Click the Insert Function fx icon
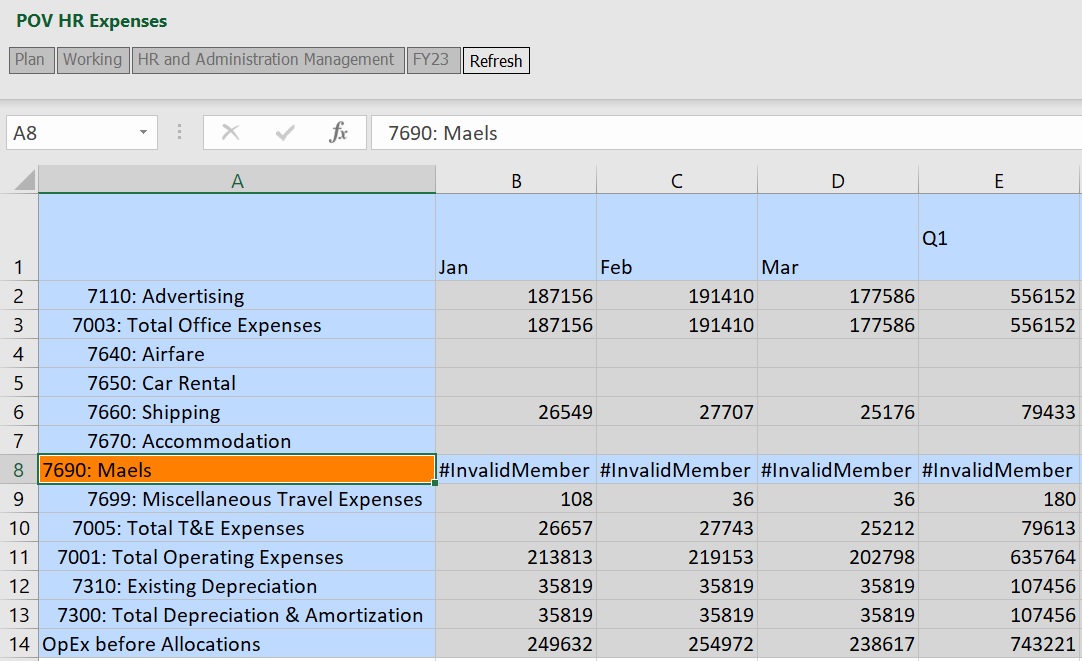The height and width of the screenshot is (661, 1082). [338, 132]
